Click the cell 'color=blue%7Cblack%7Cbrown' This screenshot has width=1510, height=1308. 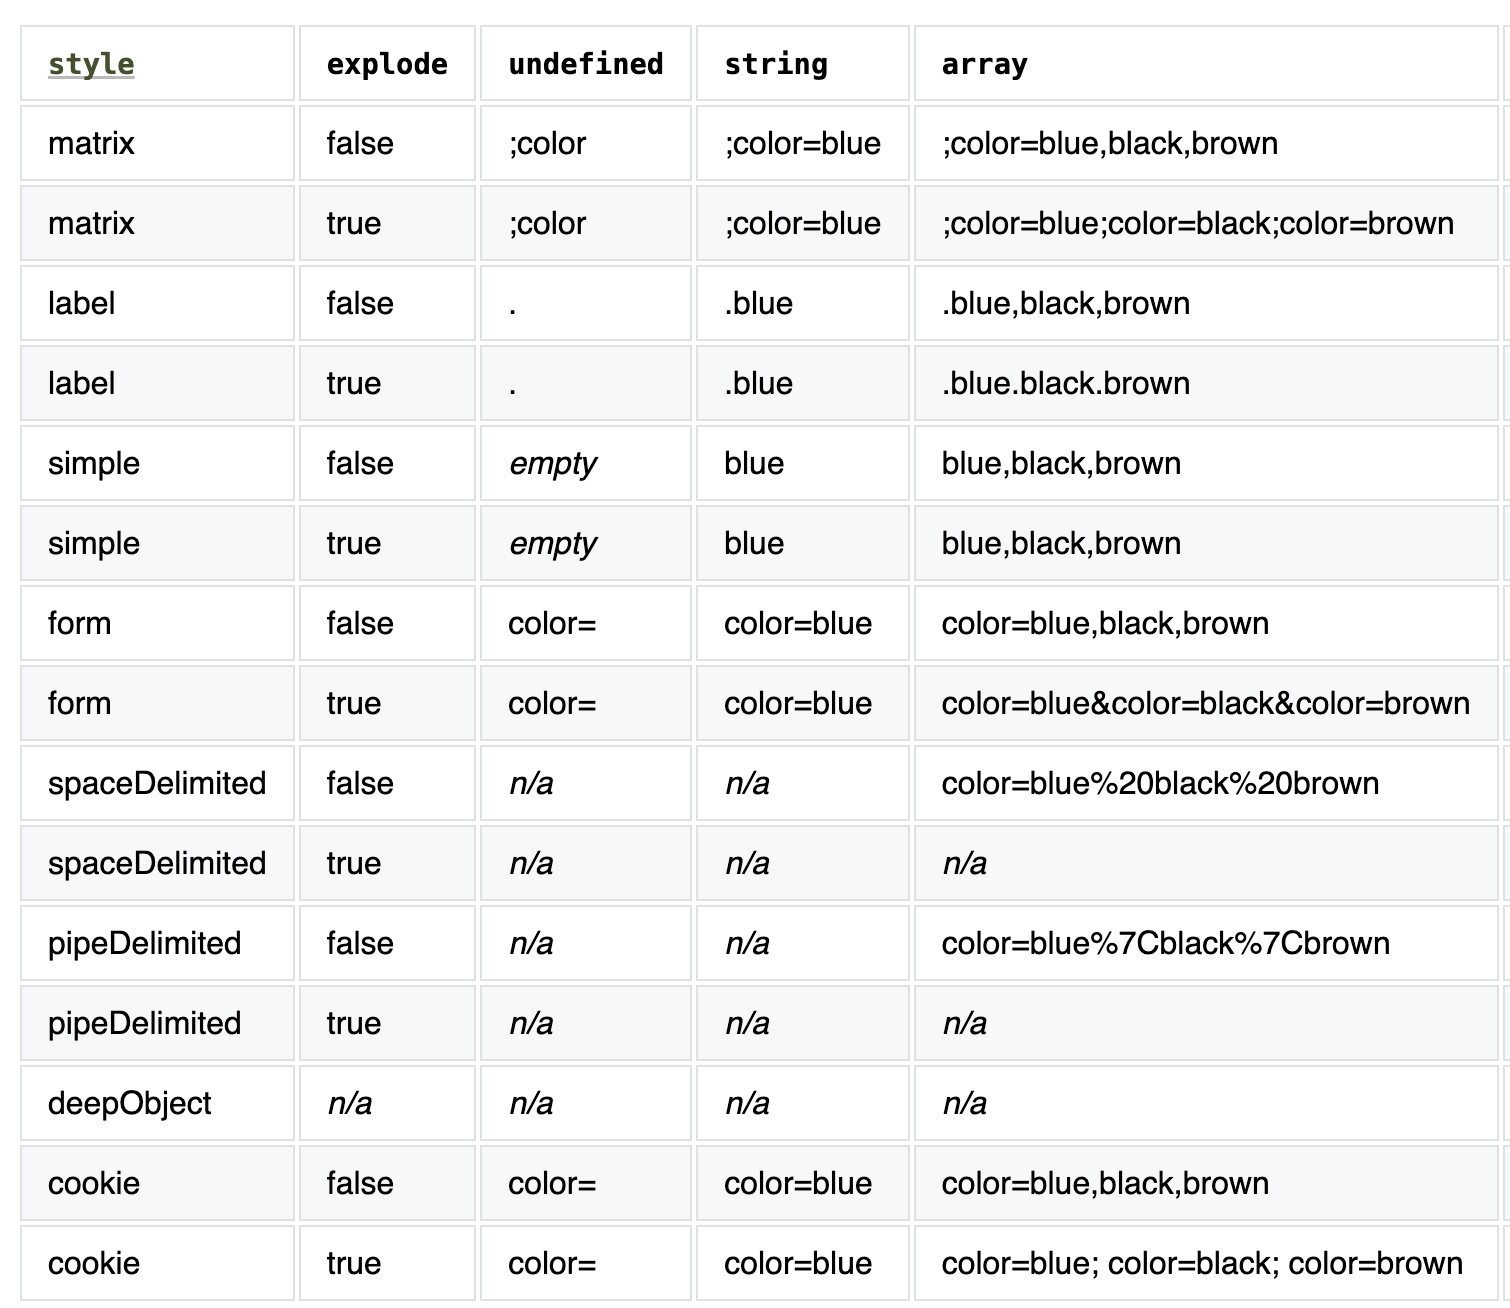1165,943
